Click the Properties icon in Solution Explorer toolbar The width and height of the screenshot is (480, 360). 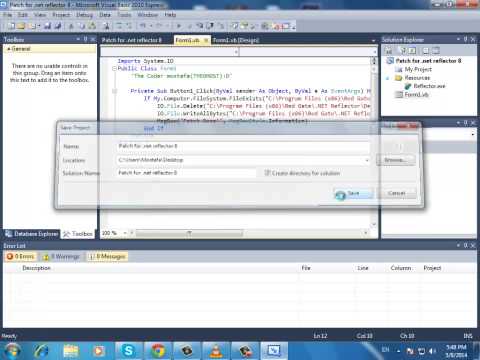389,51
